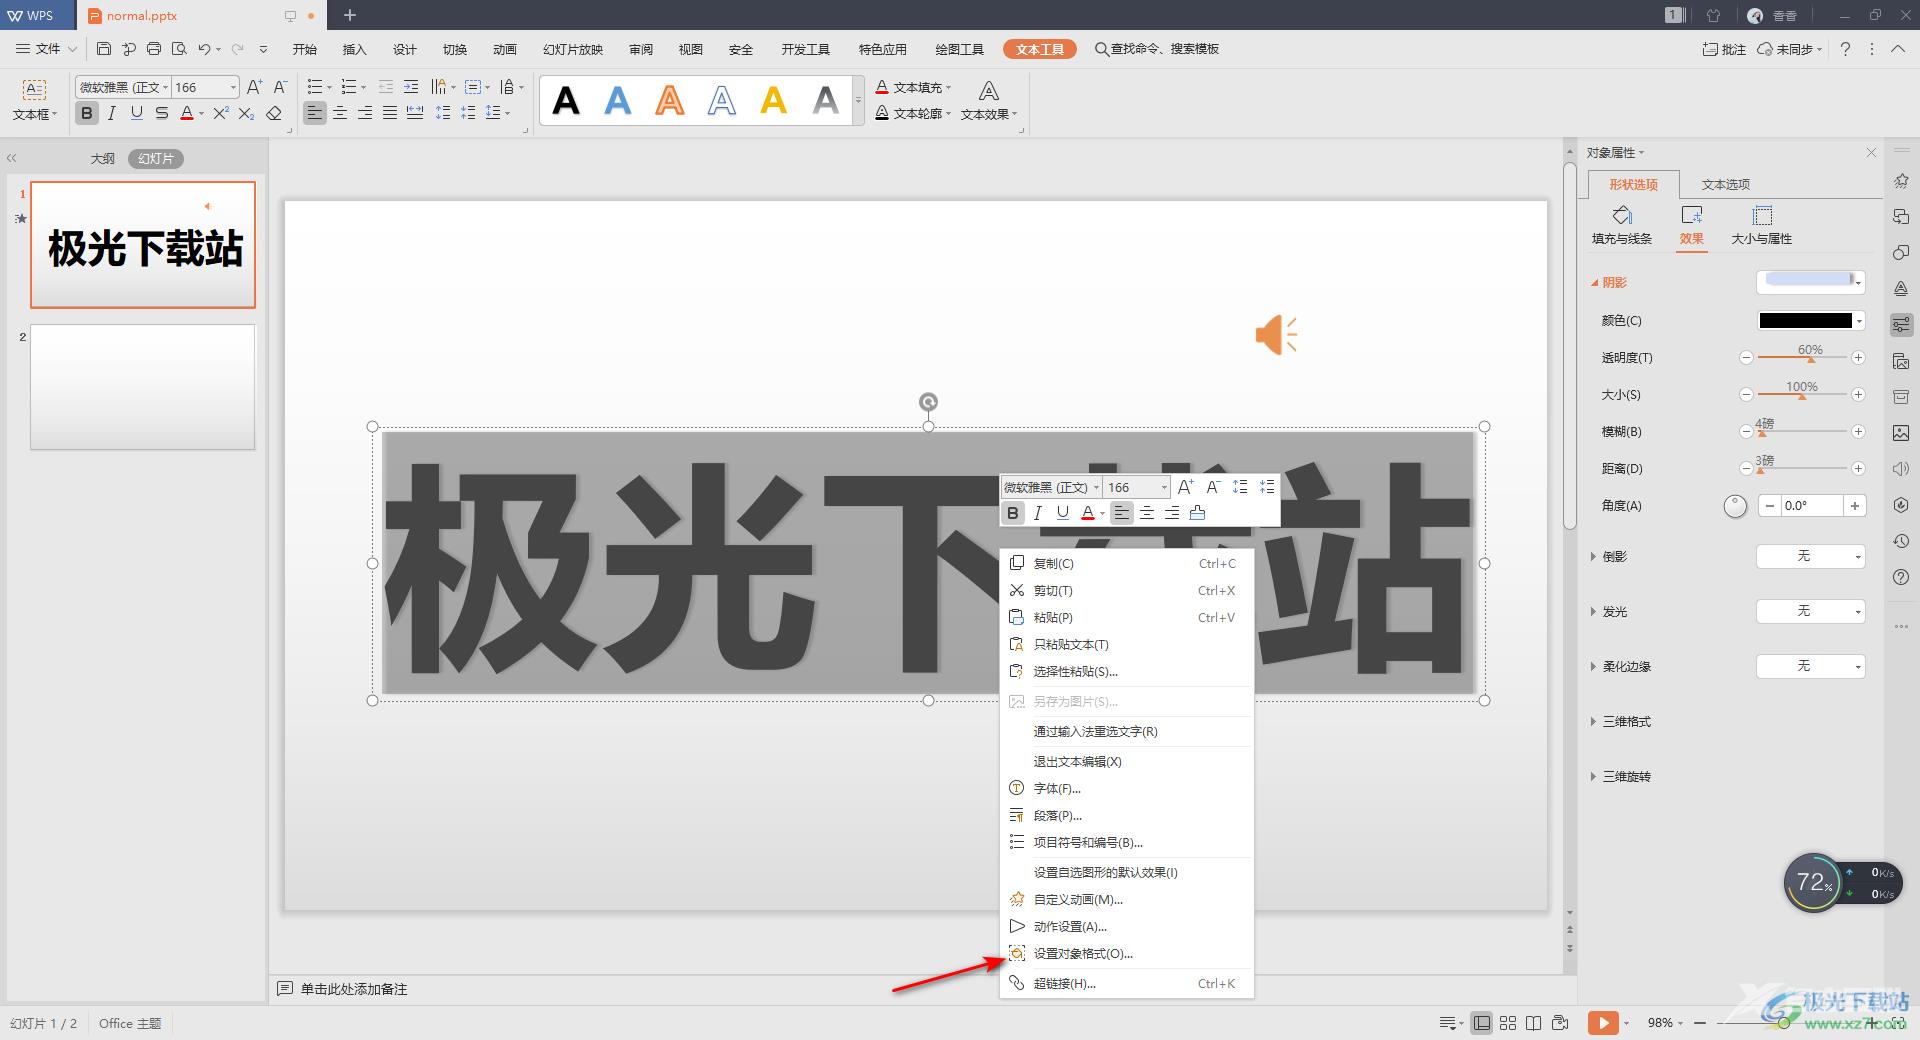Click the 角度 angle input field
This screenshot has height=1040, width=1920.
click(1811, 506)
